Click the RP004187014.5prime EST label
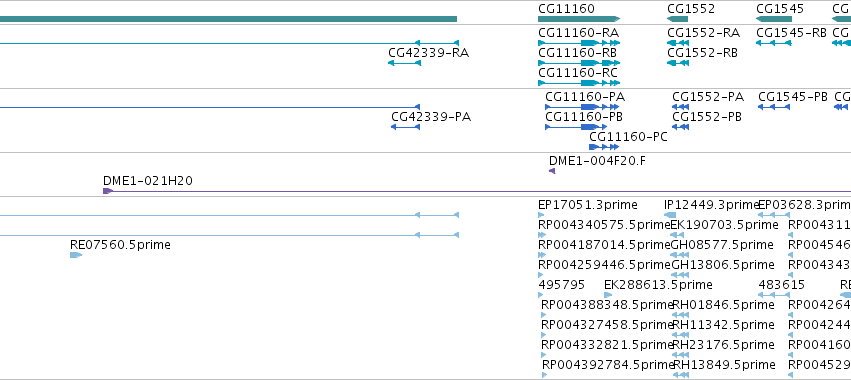The width and height of the screenshot is (851, 380). coord(604,245)
